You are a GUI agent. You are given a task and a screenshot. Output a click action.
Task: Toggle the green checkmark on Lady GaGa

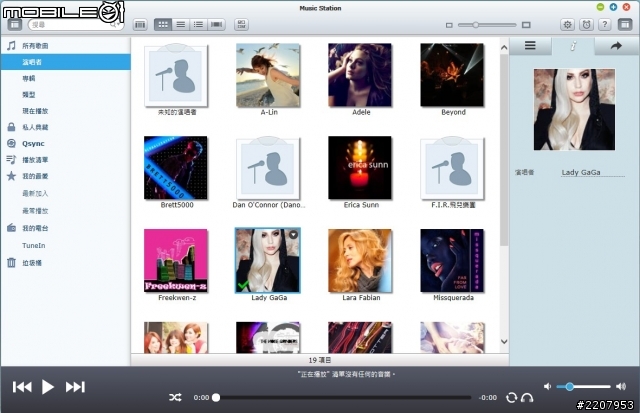click(243, 285)
